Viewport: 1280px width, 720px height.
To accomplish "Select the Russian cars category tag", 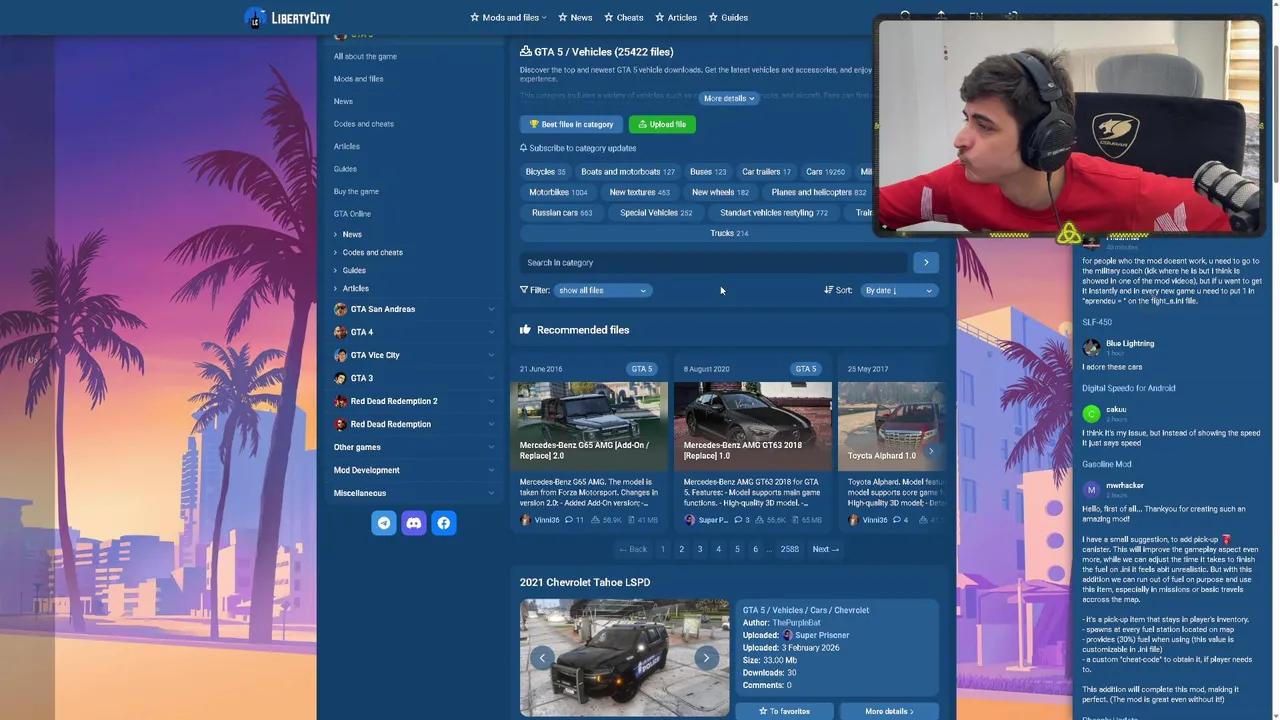I will (x=562, y=212).
